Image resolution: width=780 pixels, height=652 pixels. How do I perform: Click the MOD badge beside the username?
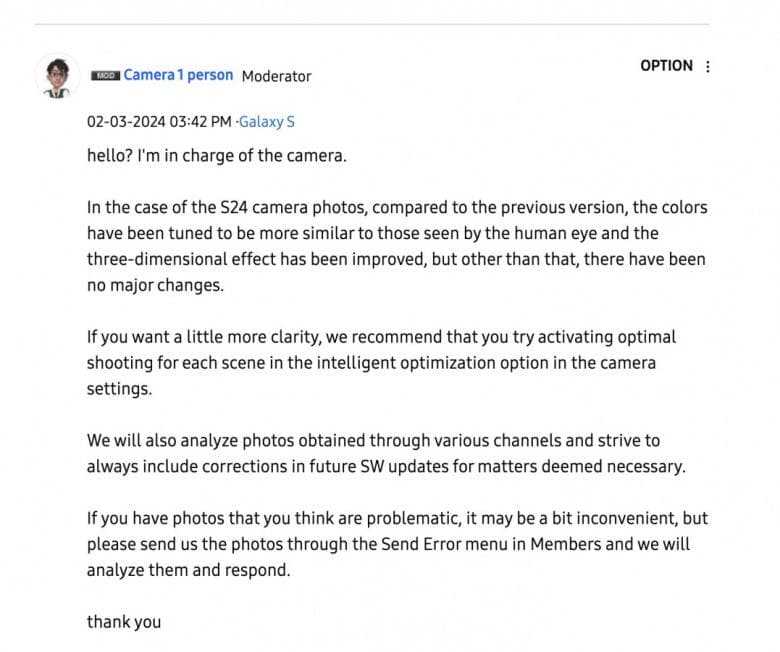pyautogui.click(x=104, y=76)
